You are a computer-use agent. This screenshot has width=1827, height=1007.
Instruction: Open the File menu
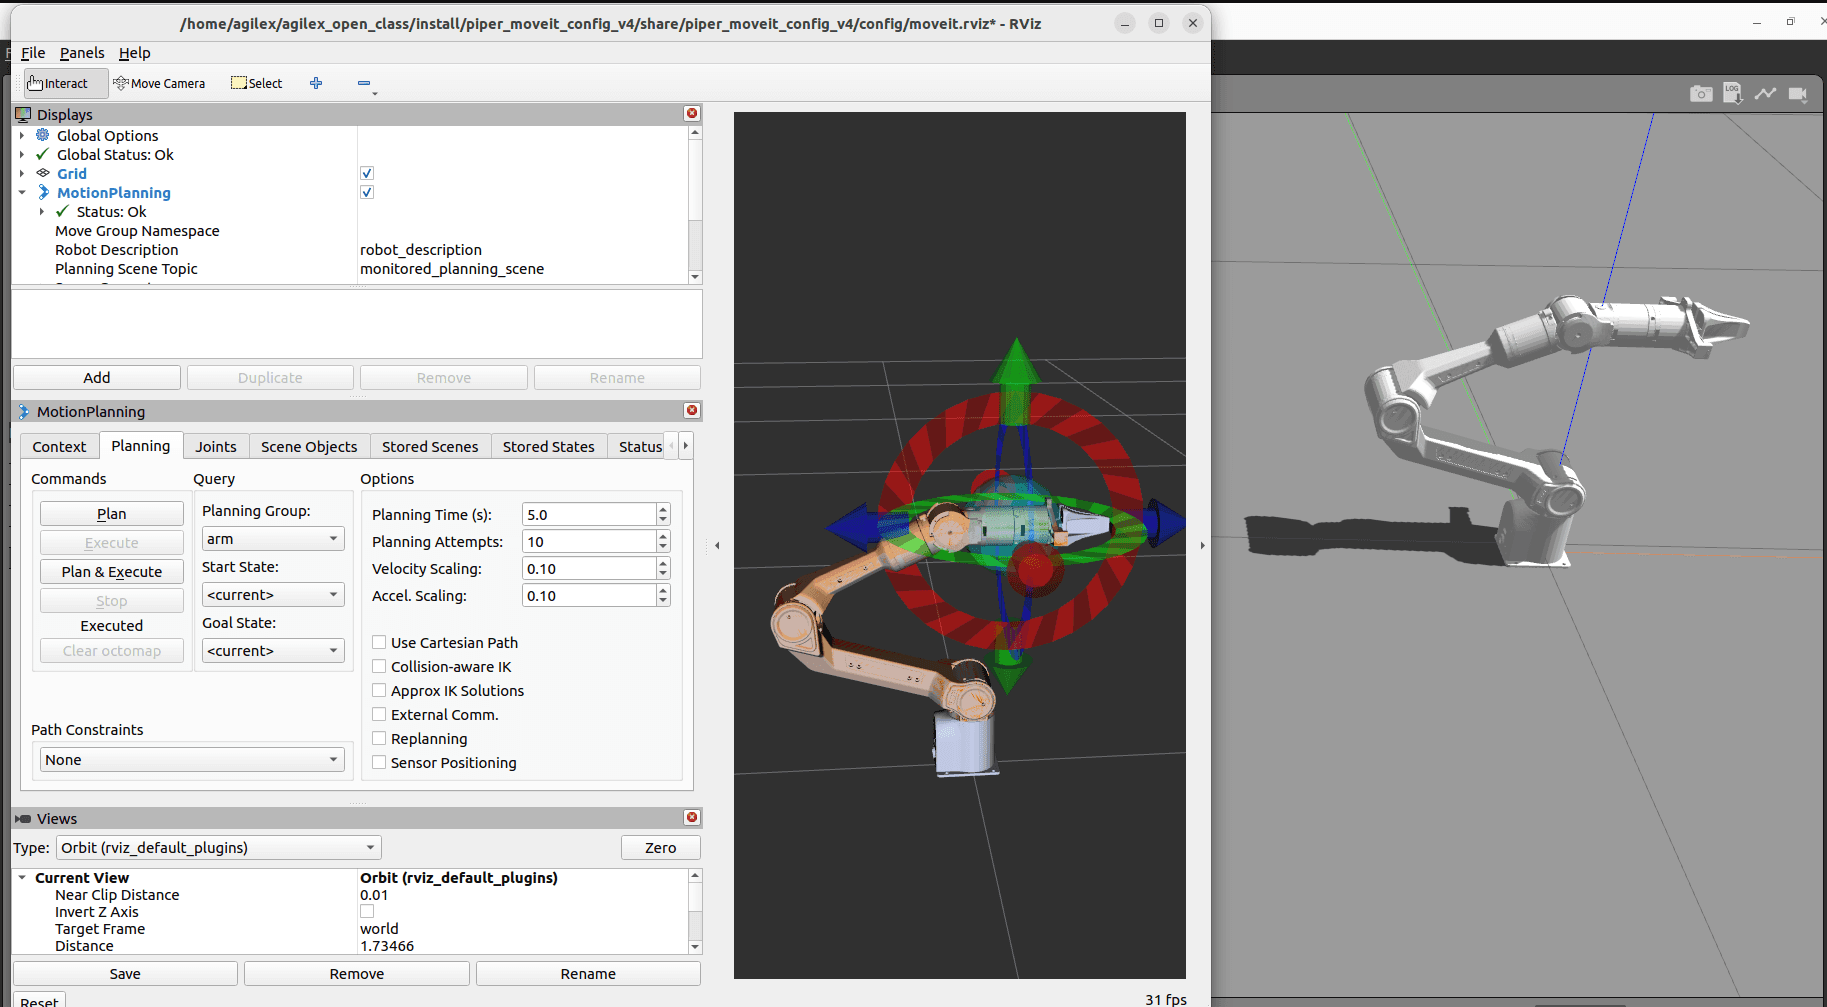tap(33, 53)
